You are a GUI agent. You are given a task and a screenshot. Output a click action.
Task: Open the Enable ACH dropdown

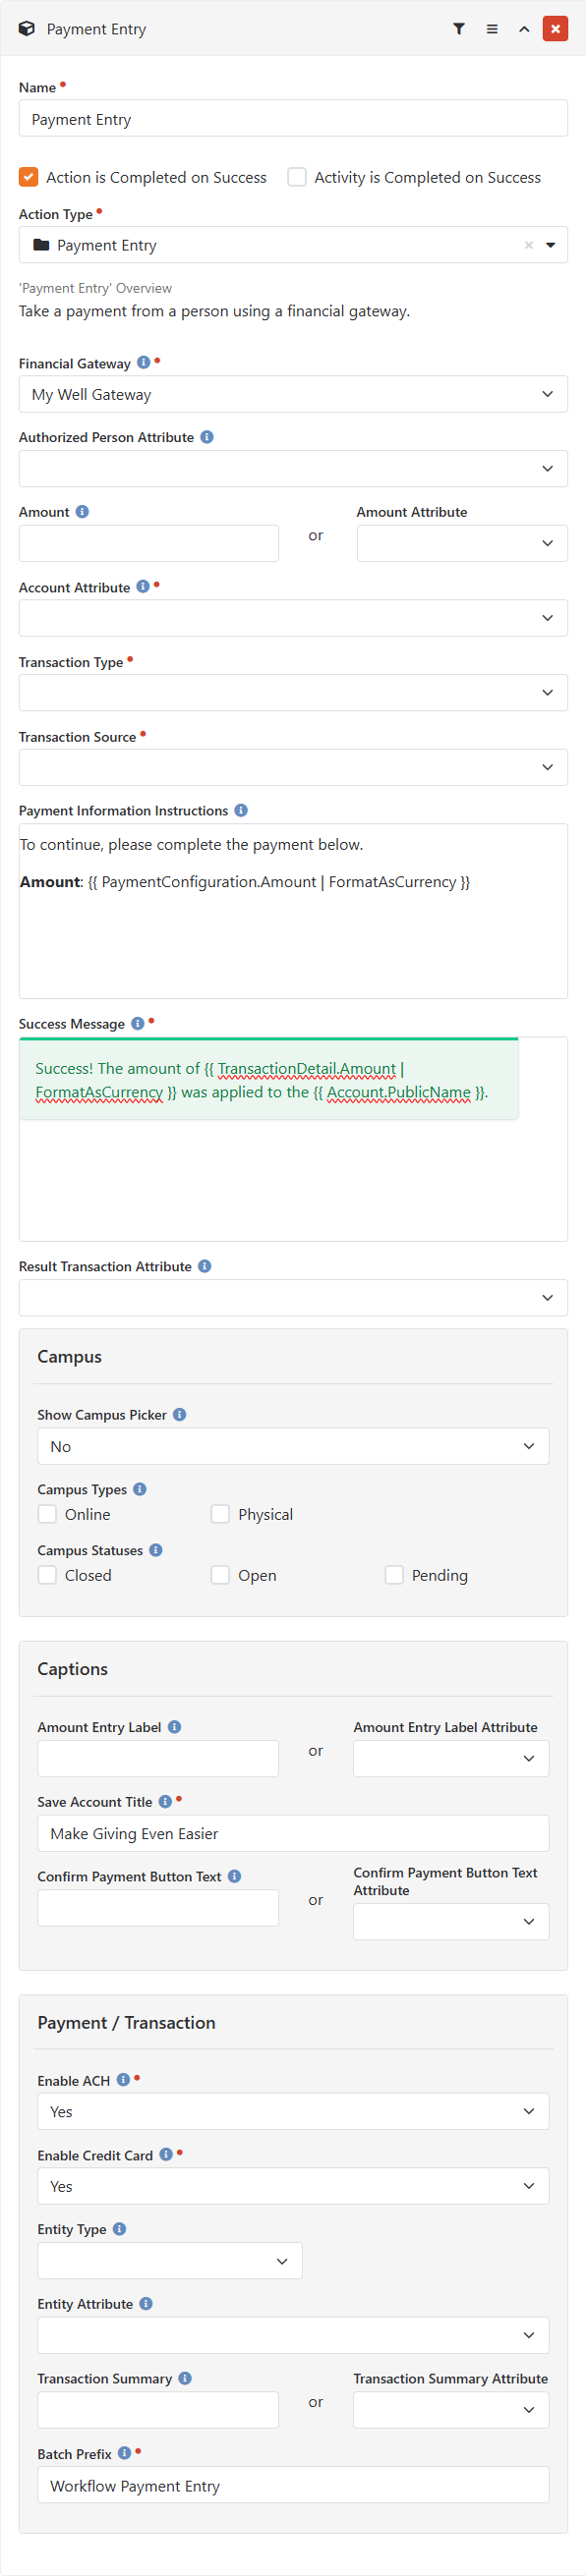coord(293,2111)
